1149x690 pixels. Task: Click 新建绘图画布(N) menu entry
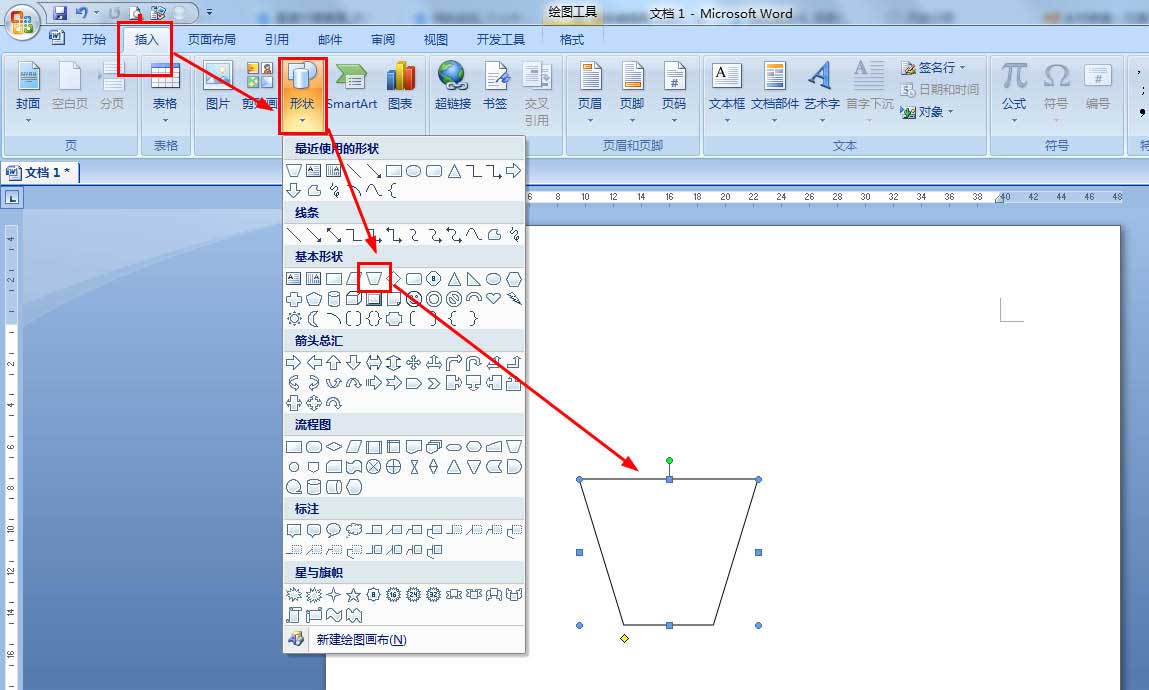point(404,639)
